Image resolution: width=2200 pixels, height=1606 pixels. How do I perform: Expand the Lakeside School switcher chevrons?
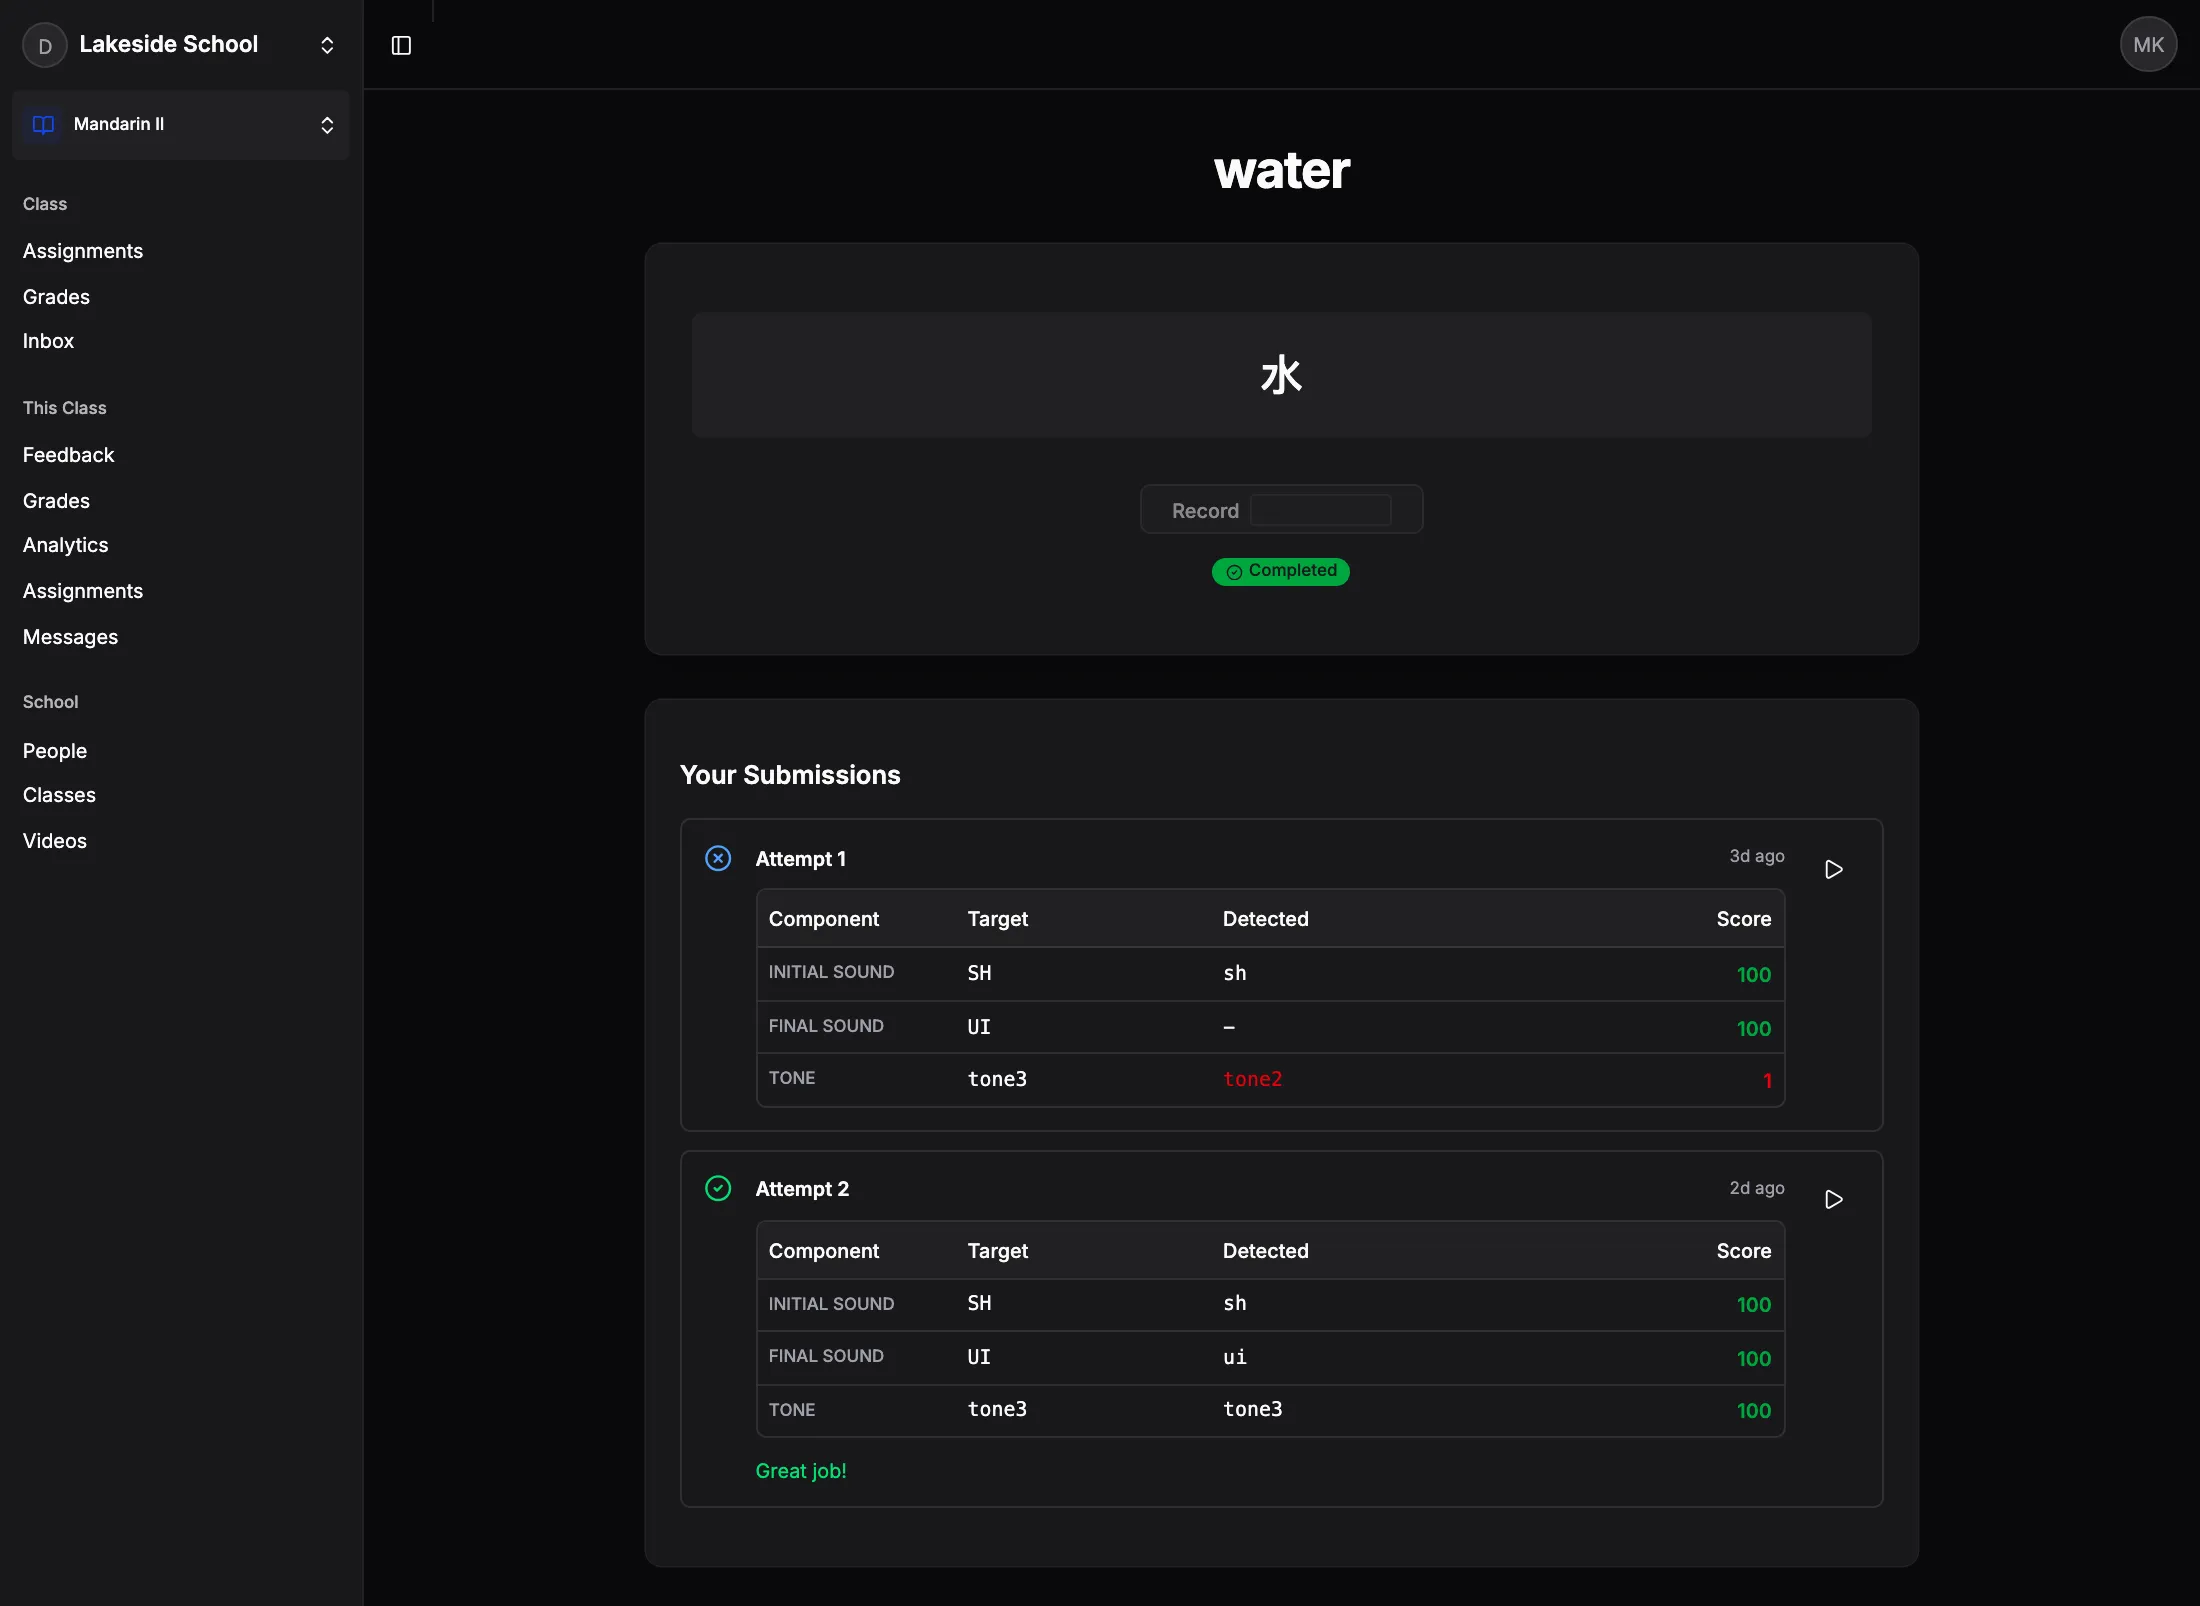327,45
